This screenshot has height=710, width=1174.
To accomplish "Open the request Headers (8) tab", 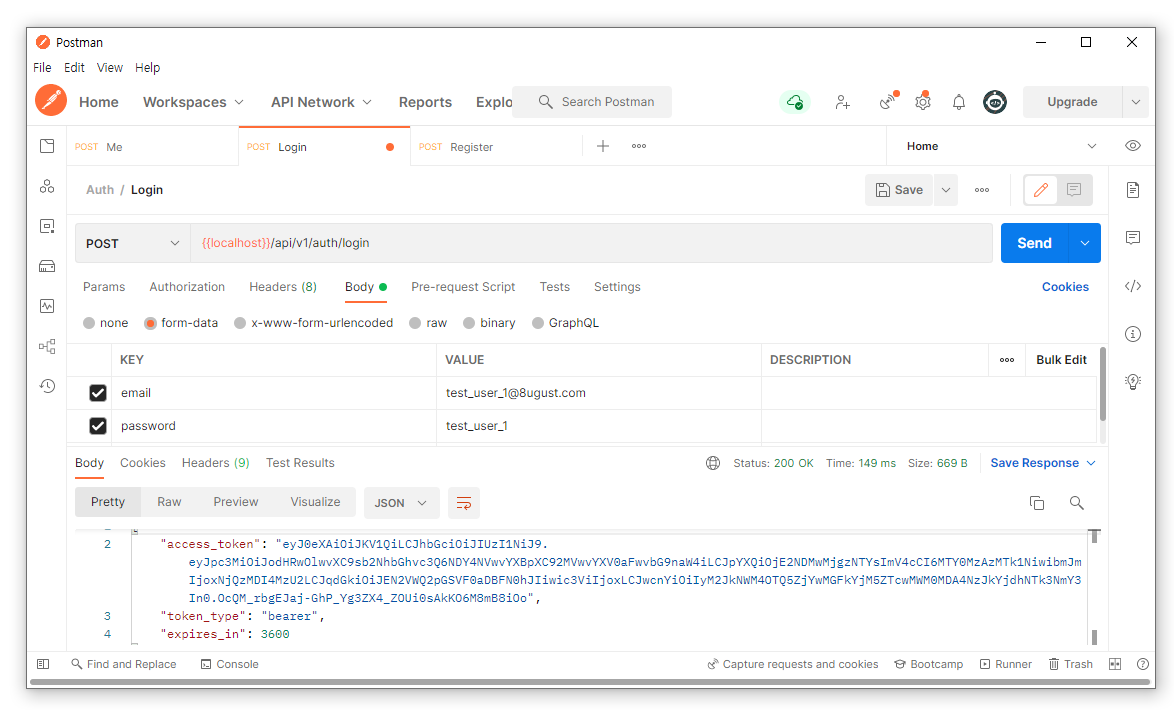I will point(283,287).
